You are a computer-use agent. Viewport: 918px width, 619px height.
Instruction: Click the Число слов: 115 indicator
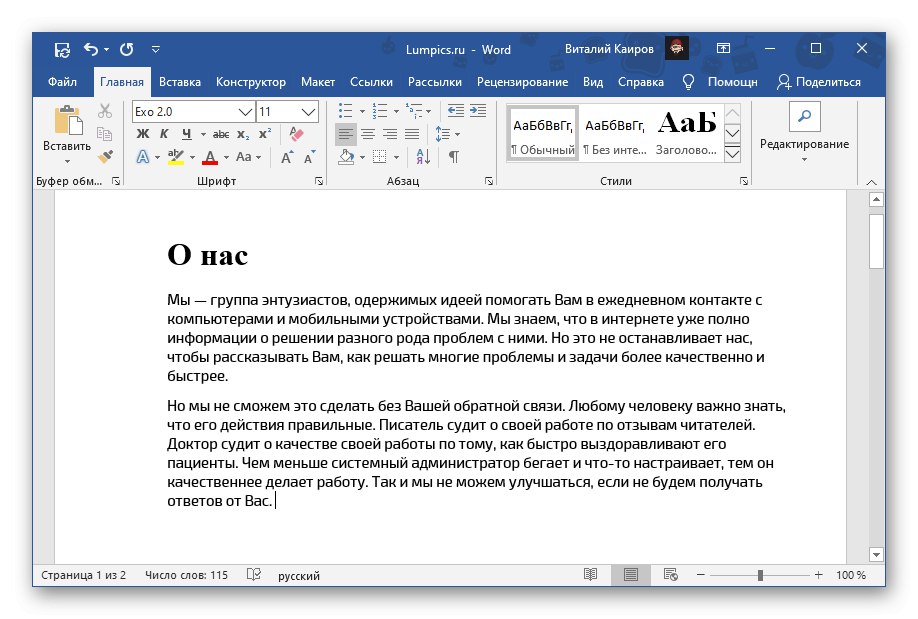[x=186, y=576]
